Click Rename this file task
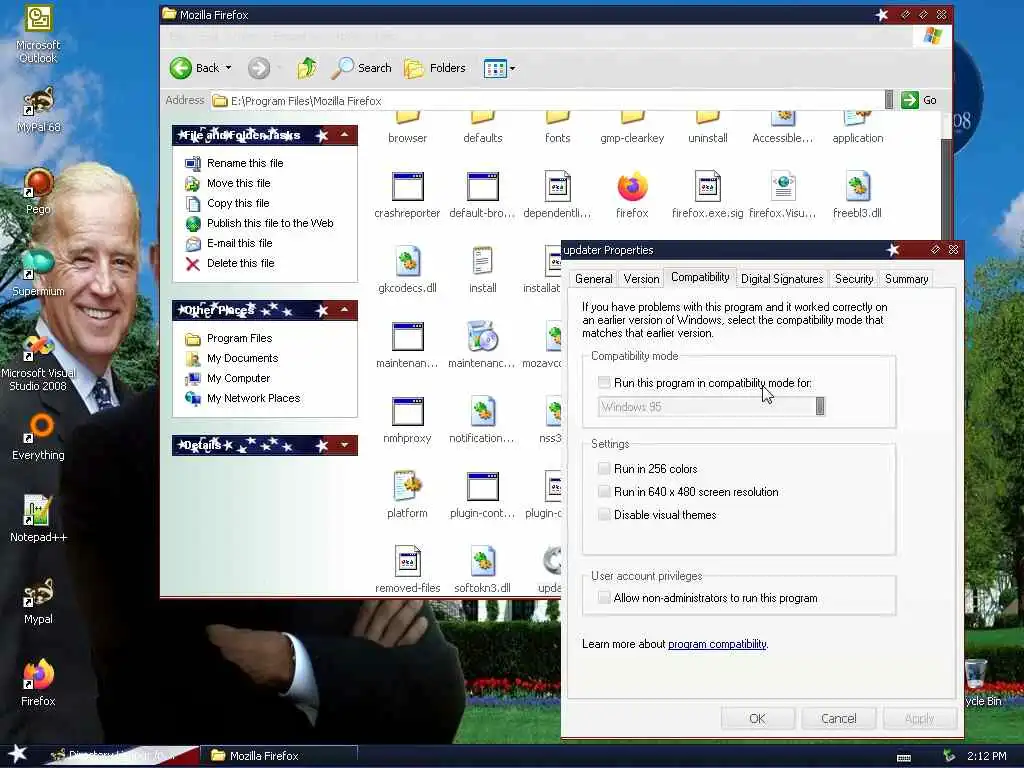 [x=245, y=163]
